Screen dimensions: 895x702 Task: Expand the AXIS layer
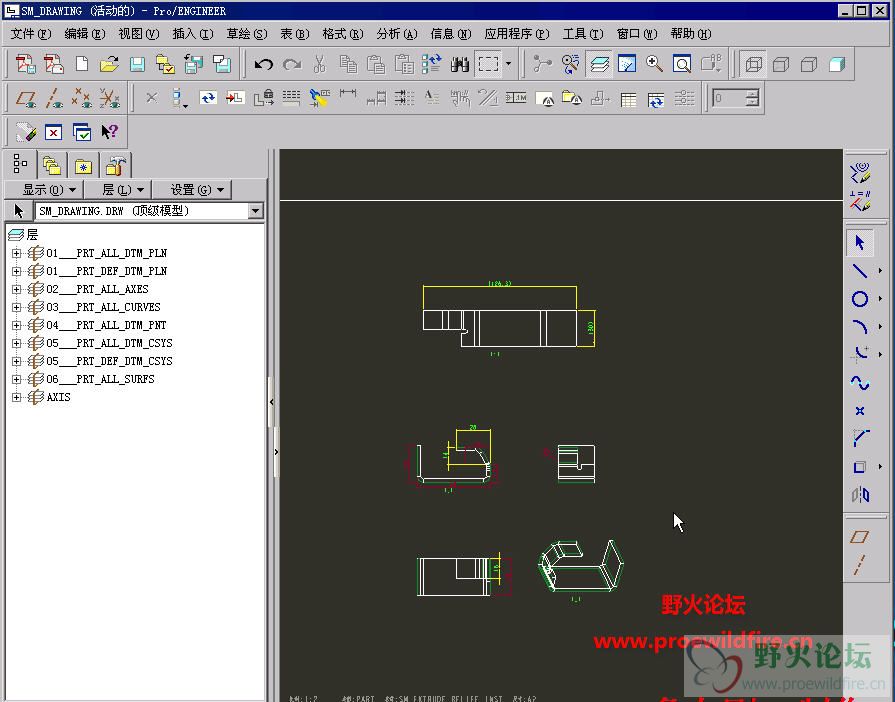(x=16, y=397)
